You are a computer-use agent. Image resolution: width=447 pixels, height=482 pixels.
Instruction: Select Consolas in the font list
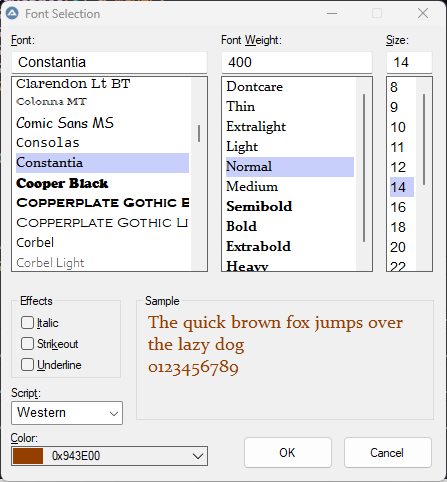point(102,143)
